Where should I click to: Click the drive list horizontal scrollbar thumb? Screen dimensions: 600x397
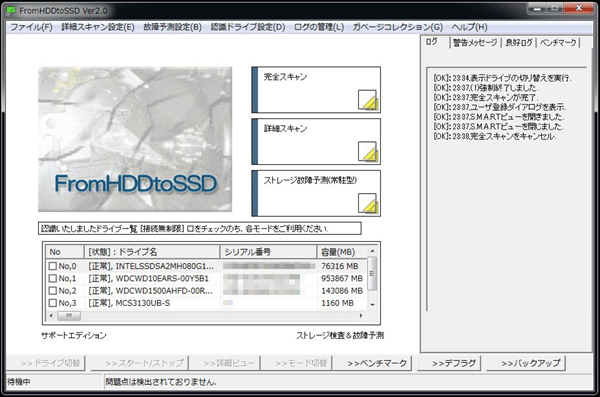click(69, 316)
